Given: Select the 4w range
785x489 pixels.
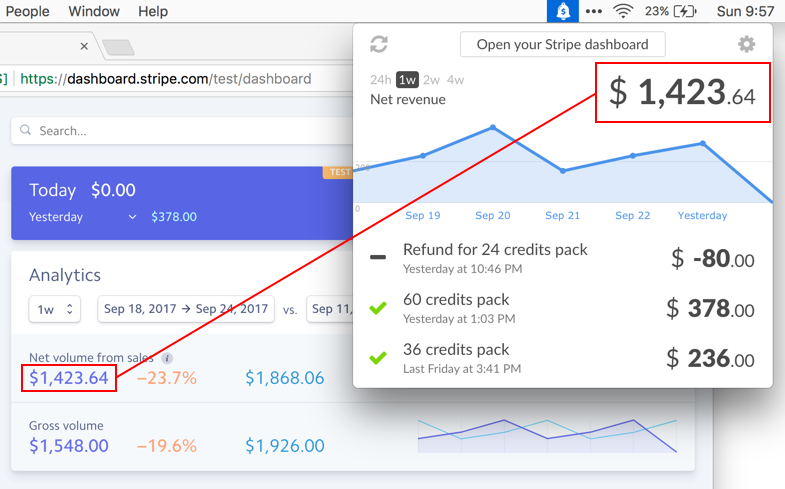Looking at the screenshot, I should click(x=455, y=80).
